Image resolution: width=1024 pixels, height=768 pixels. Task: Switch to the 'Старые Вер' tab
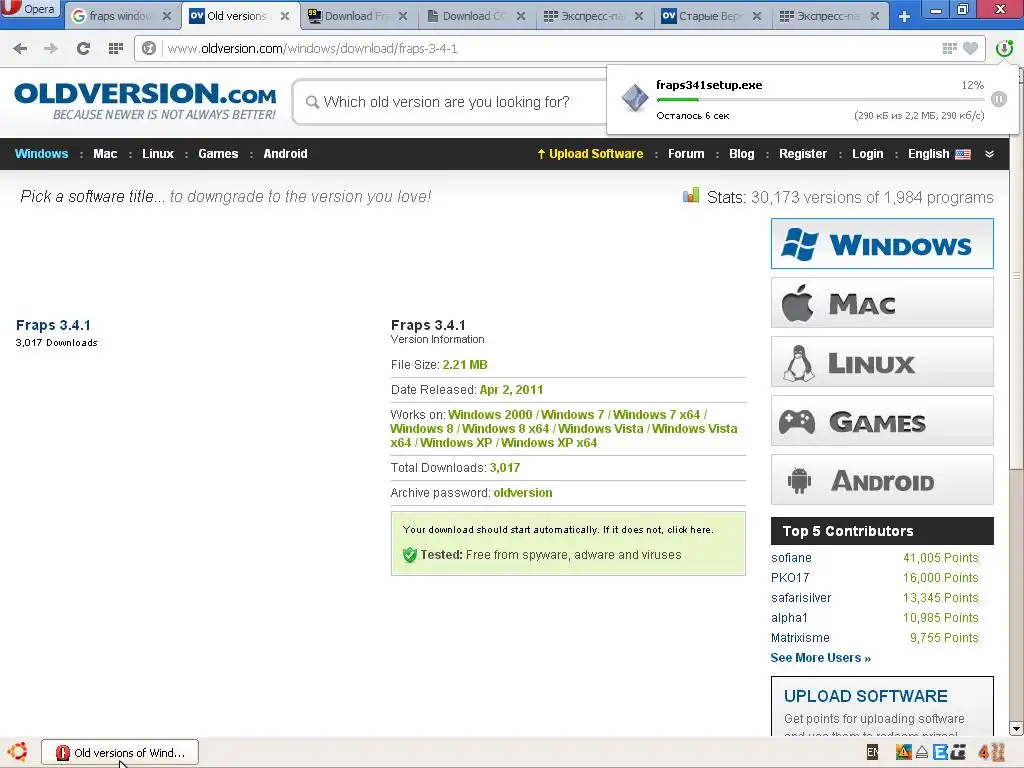click(711, 16)
